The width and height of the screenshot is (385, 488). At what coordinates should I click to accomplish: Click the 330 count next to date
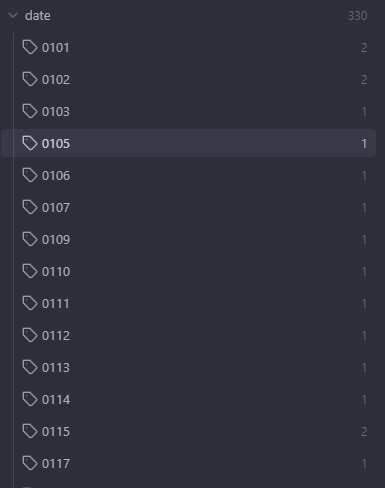pyautogui.click(x=358, y=16)
